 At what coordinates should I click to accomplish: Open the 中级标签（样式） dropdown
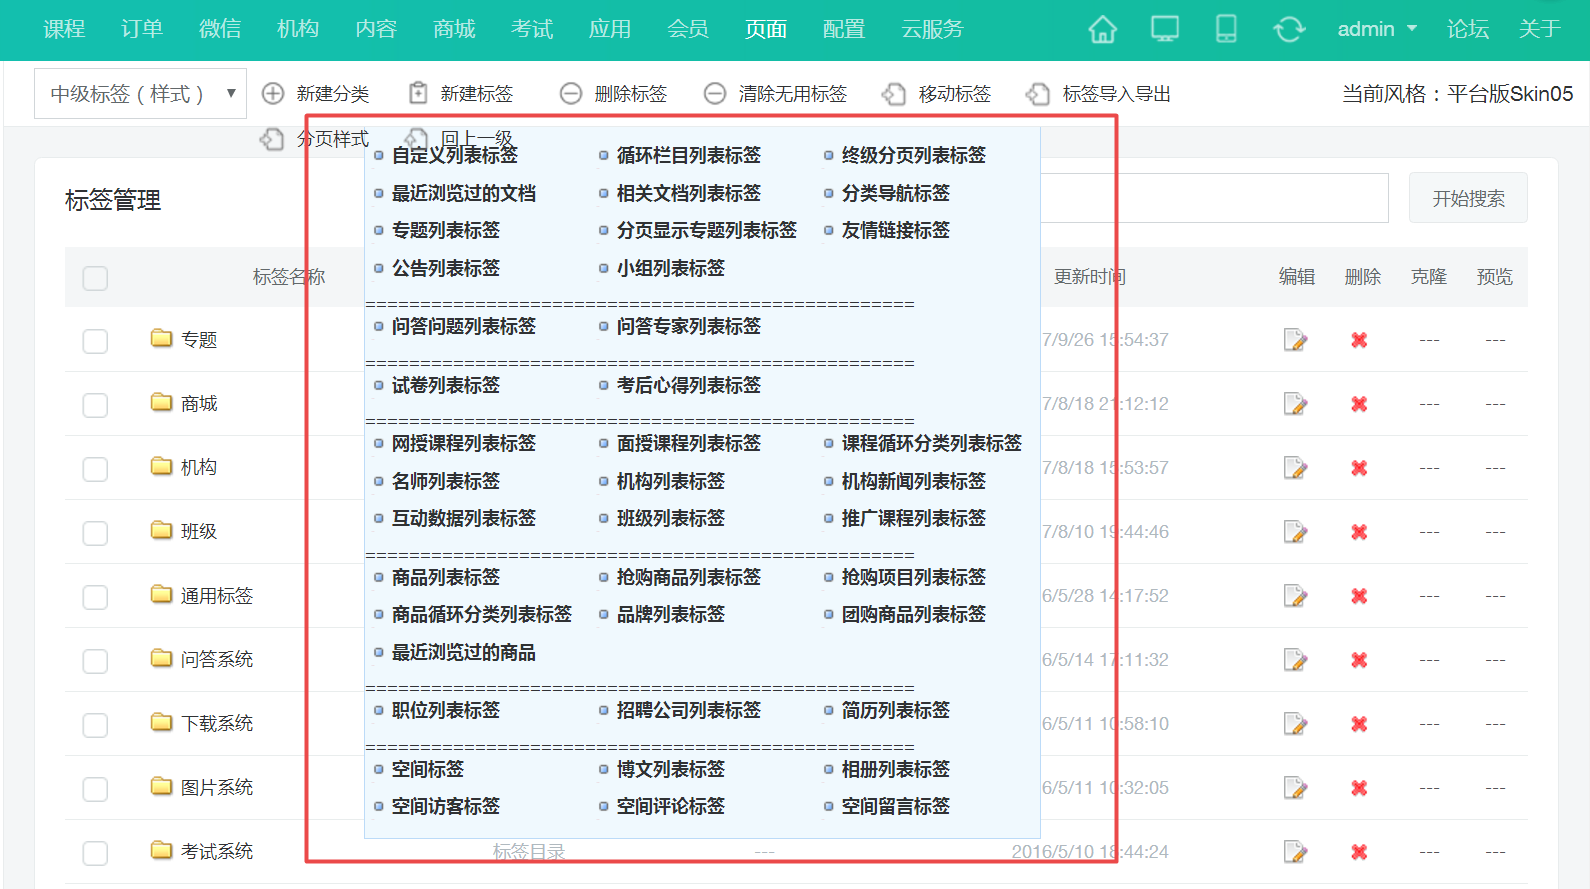pyautogui.click(x=140, y=94)
